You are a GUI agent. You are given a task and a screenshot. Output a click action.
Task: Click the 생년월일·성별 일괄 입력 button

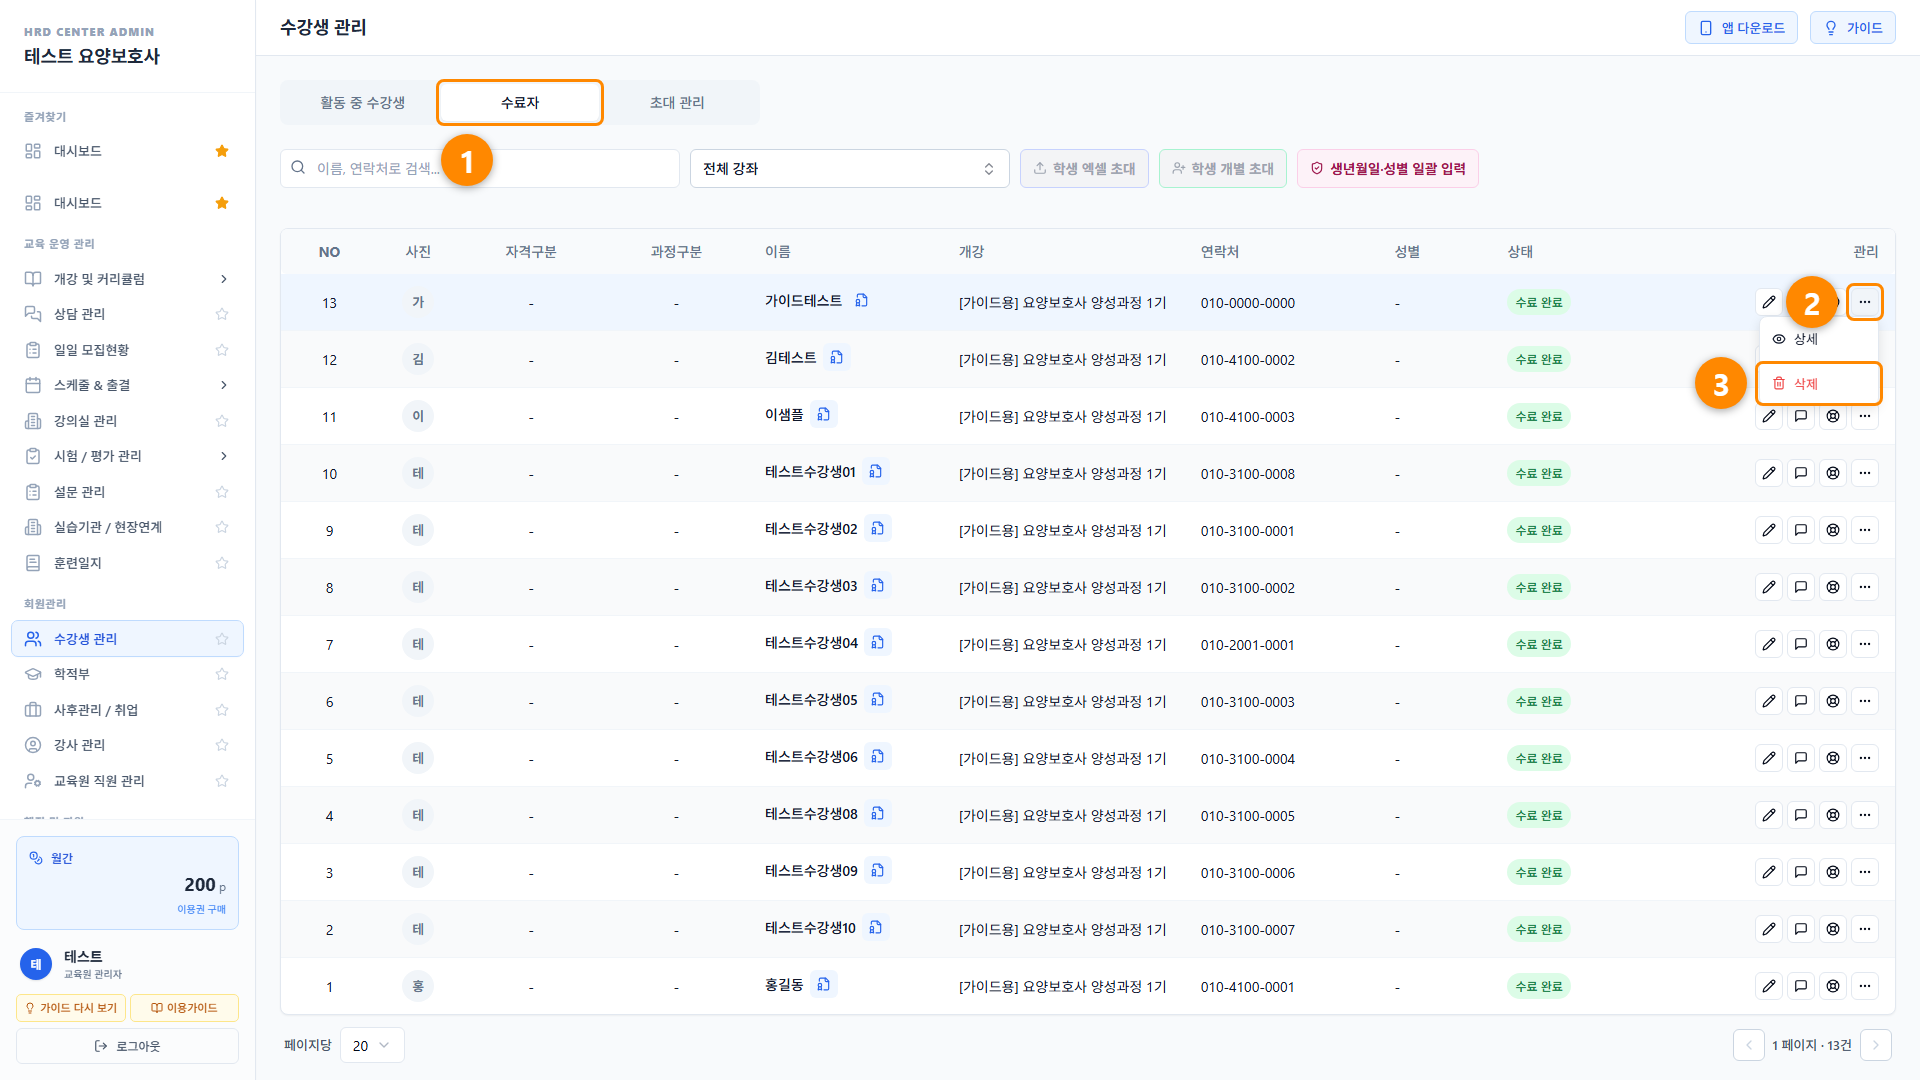[x=1388, y=168]
